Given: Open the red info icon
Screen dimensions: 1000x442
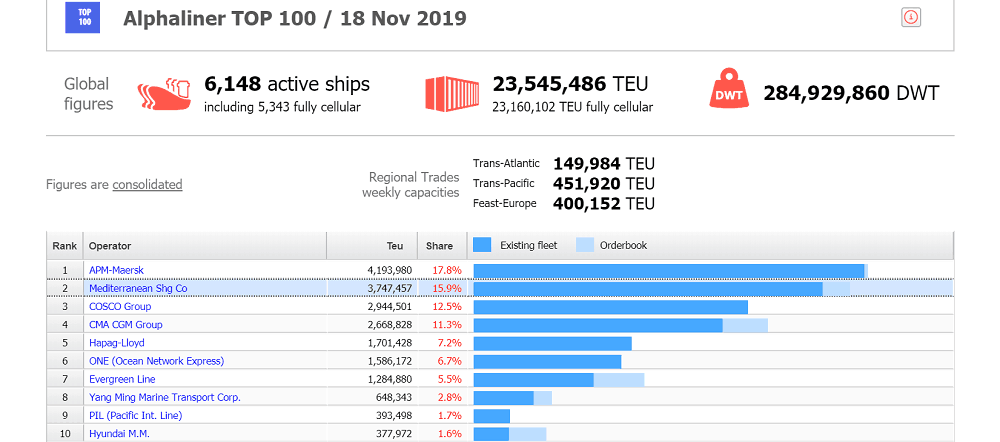Looking at the screenshot, I should [x=911, y=17].
